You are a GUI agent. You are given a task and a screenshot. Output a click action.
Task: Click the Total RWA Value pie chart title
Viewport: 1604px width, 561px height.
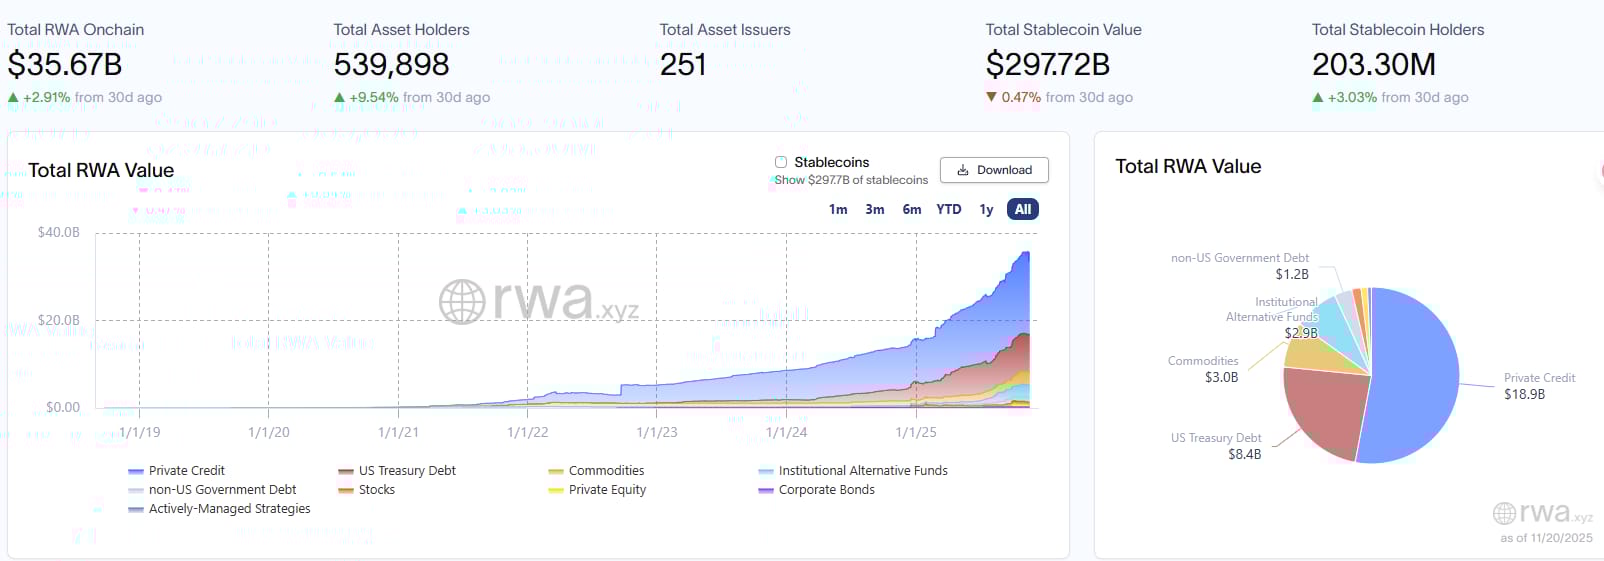[x=1188, y=166]
